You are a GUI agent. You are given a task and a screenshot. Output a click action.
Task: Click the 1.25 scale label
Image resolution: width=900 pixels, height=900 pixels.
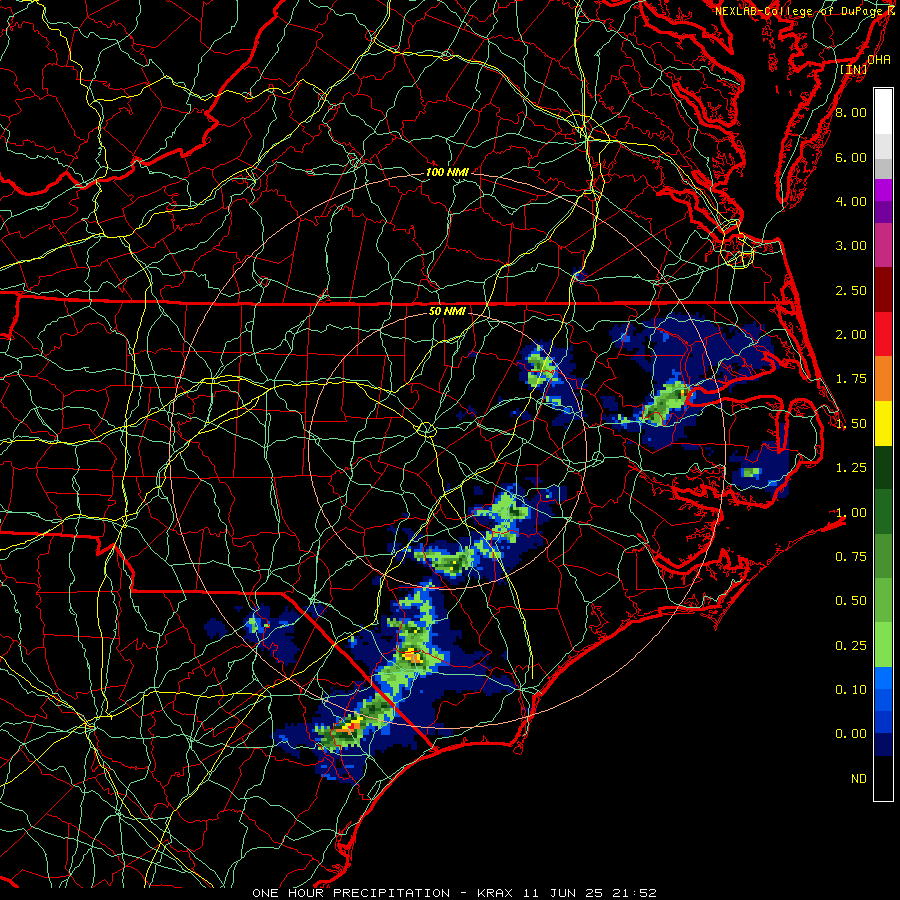pos(851,468)
